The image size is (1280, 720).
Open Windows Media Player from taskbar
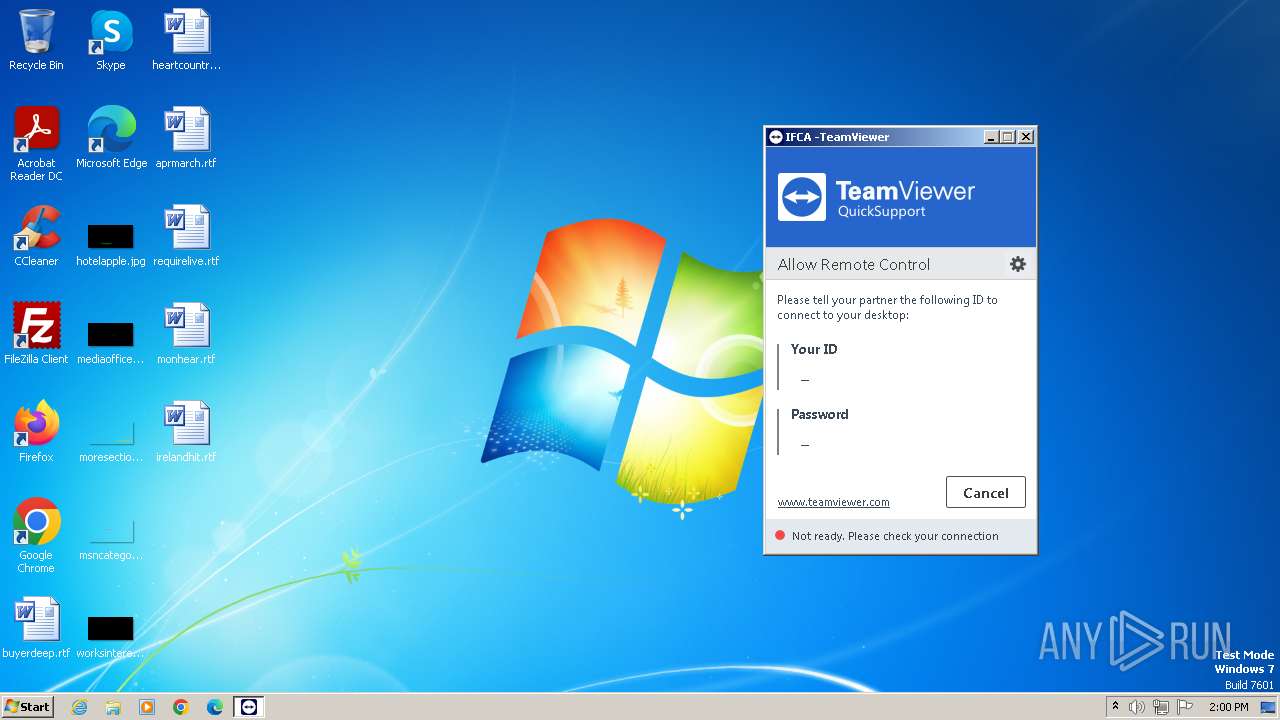pos(147,707)
